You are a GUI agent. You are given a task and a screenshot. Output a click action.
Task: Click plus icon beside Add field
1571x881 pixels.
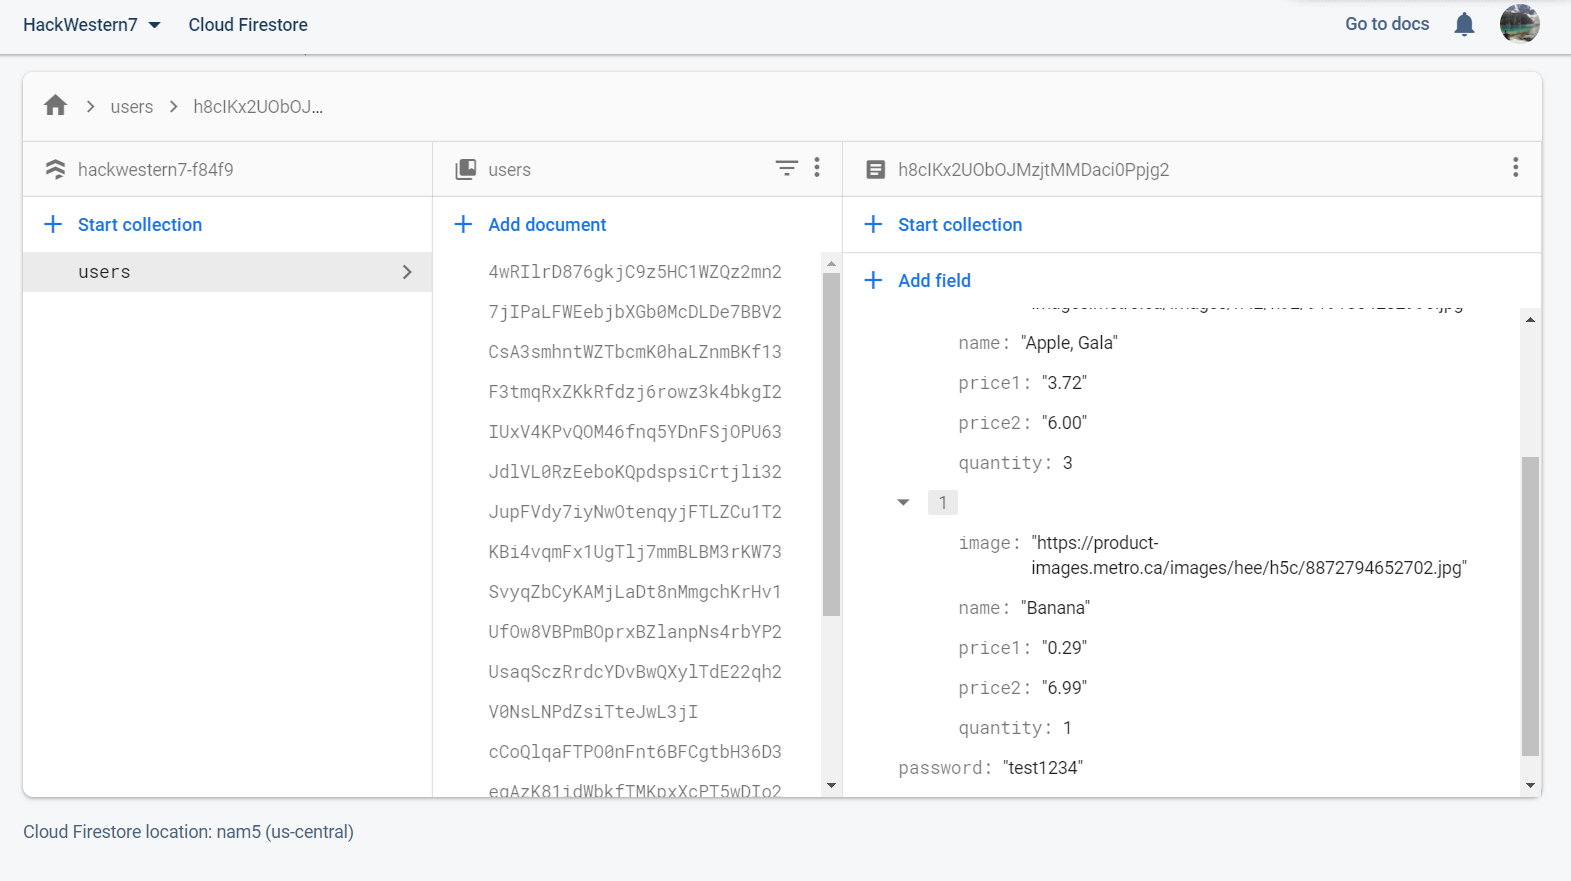pos(873,281)
